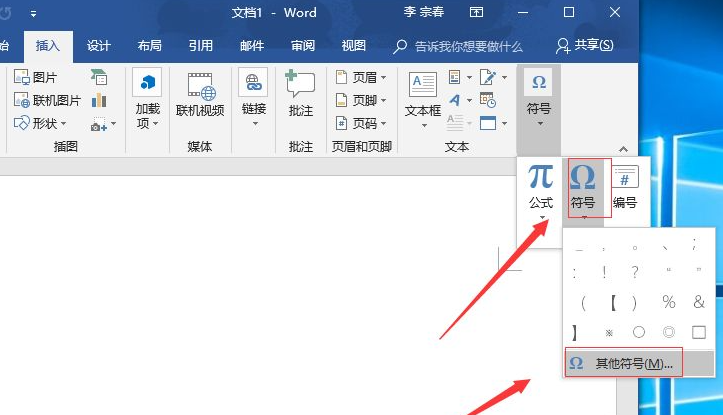Expand the 页码 (Page Number) dropdown

point(362,123)
